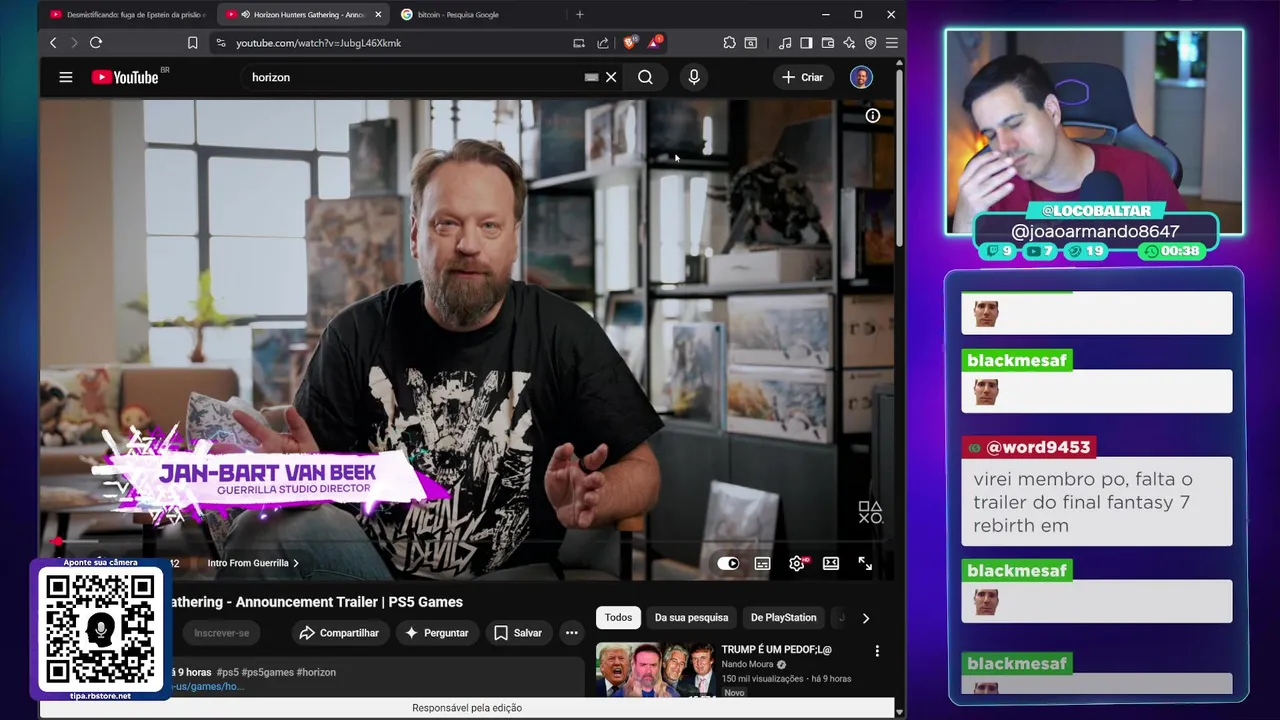
Task: Bookmark this page in the browser
Action: tap(192, 43)
